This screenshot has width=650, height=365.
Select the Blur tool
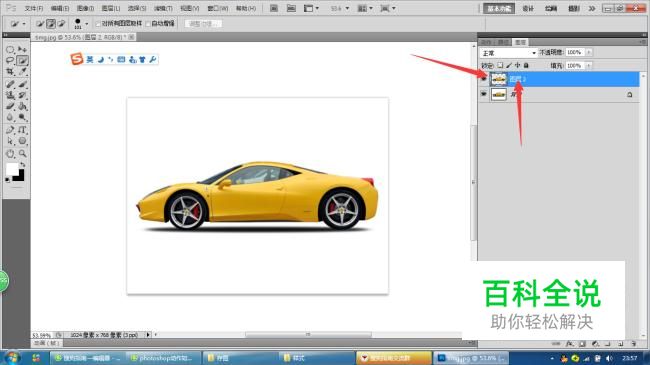[x=10, y=117]
